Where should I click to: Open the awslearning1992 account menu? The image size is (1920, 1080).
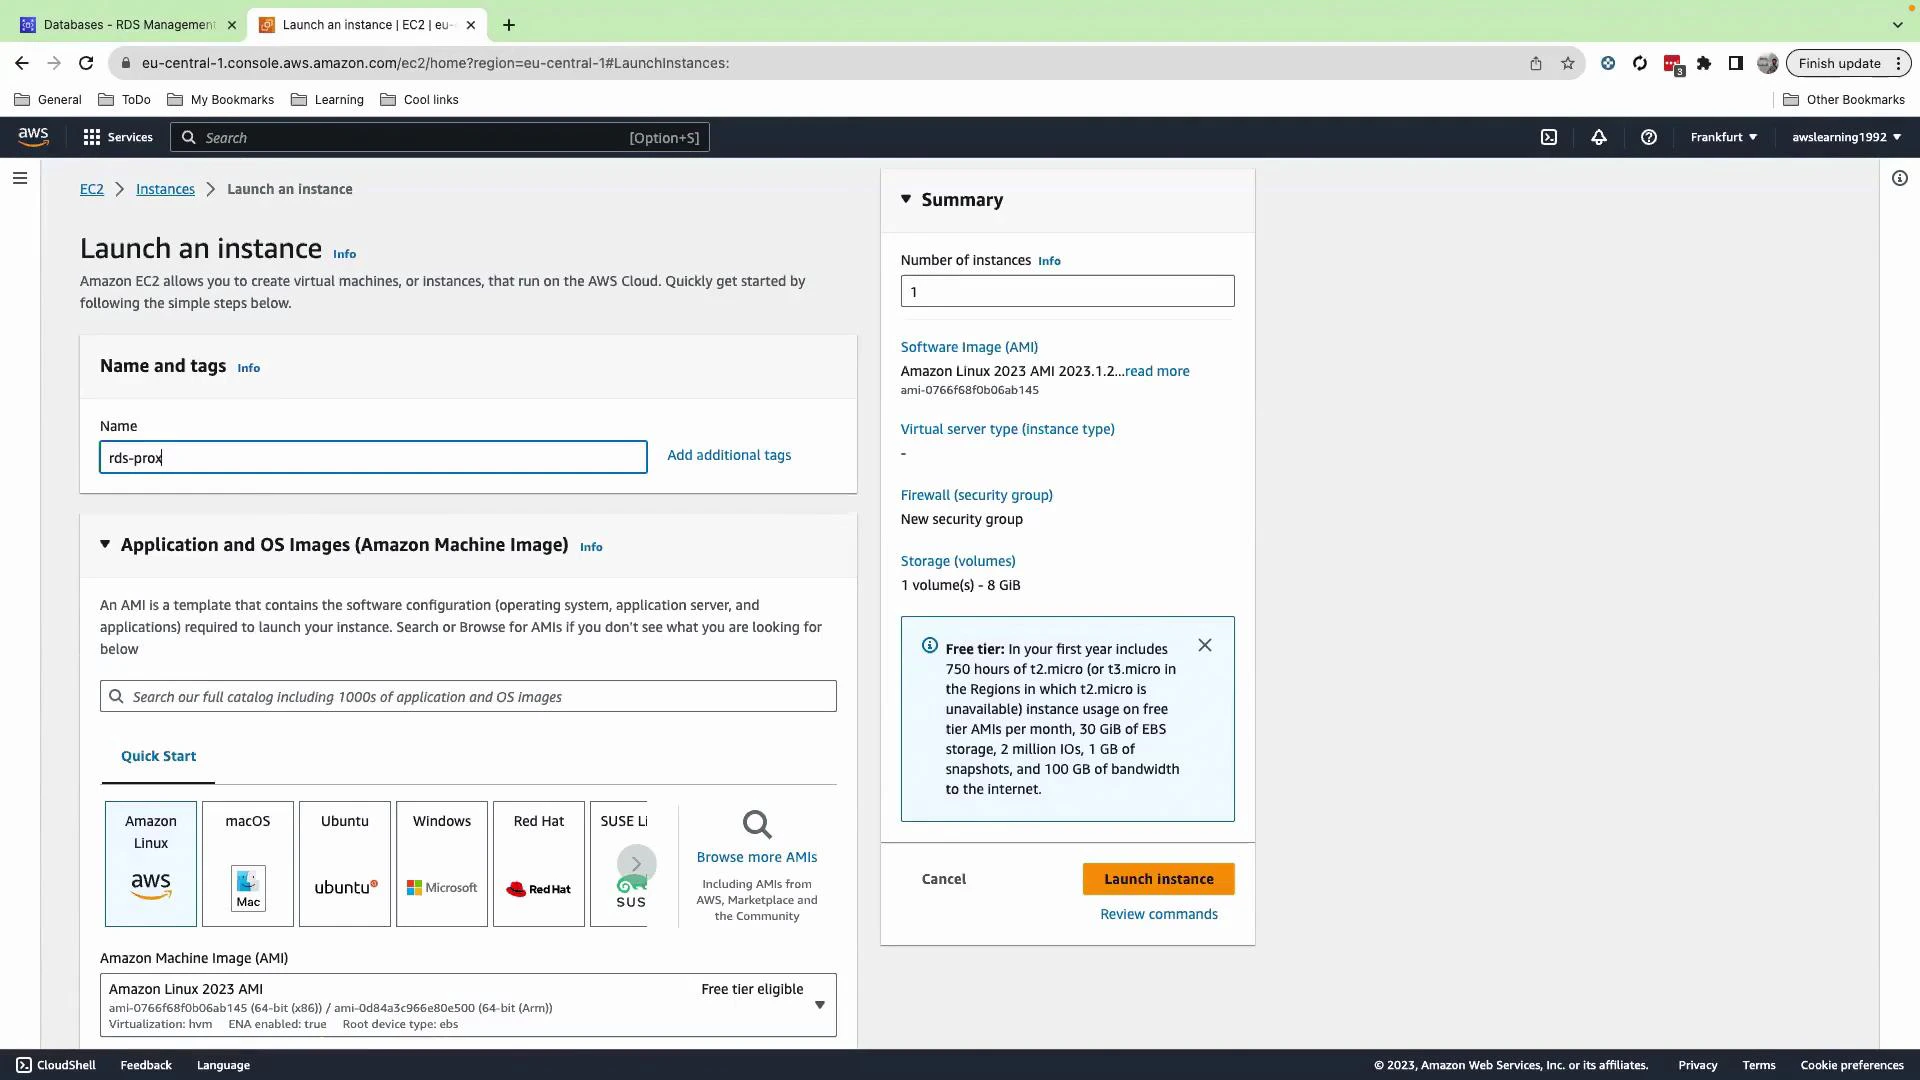tap(1847, 137)
